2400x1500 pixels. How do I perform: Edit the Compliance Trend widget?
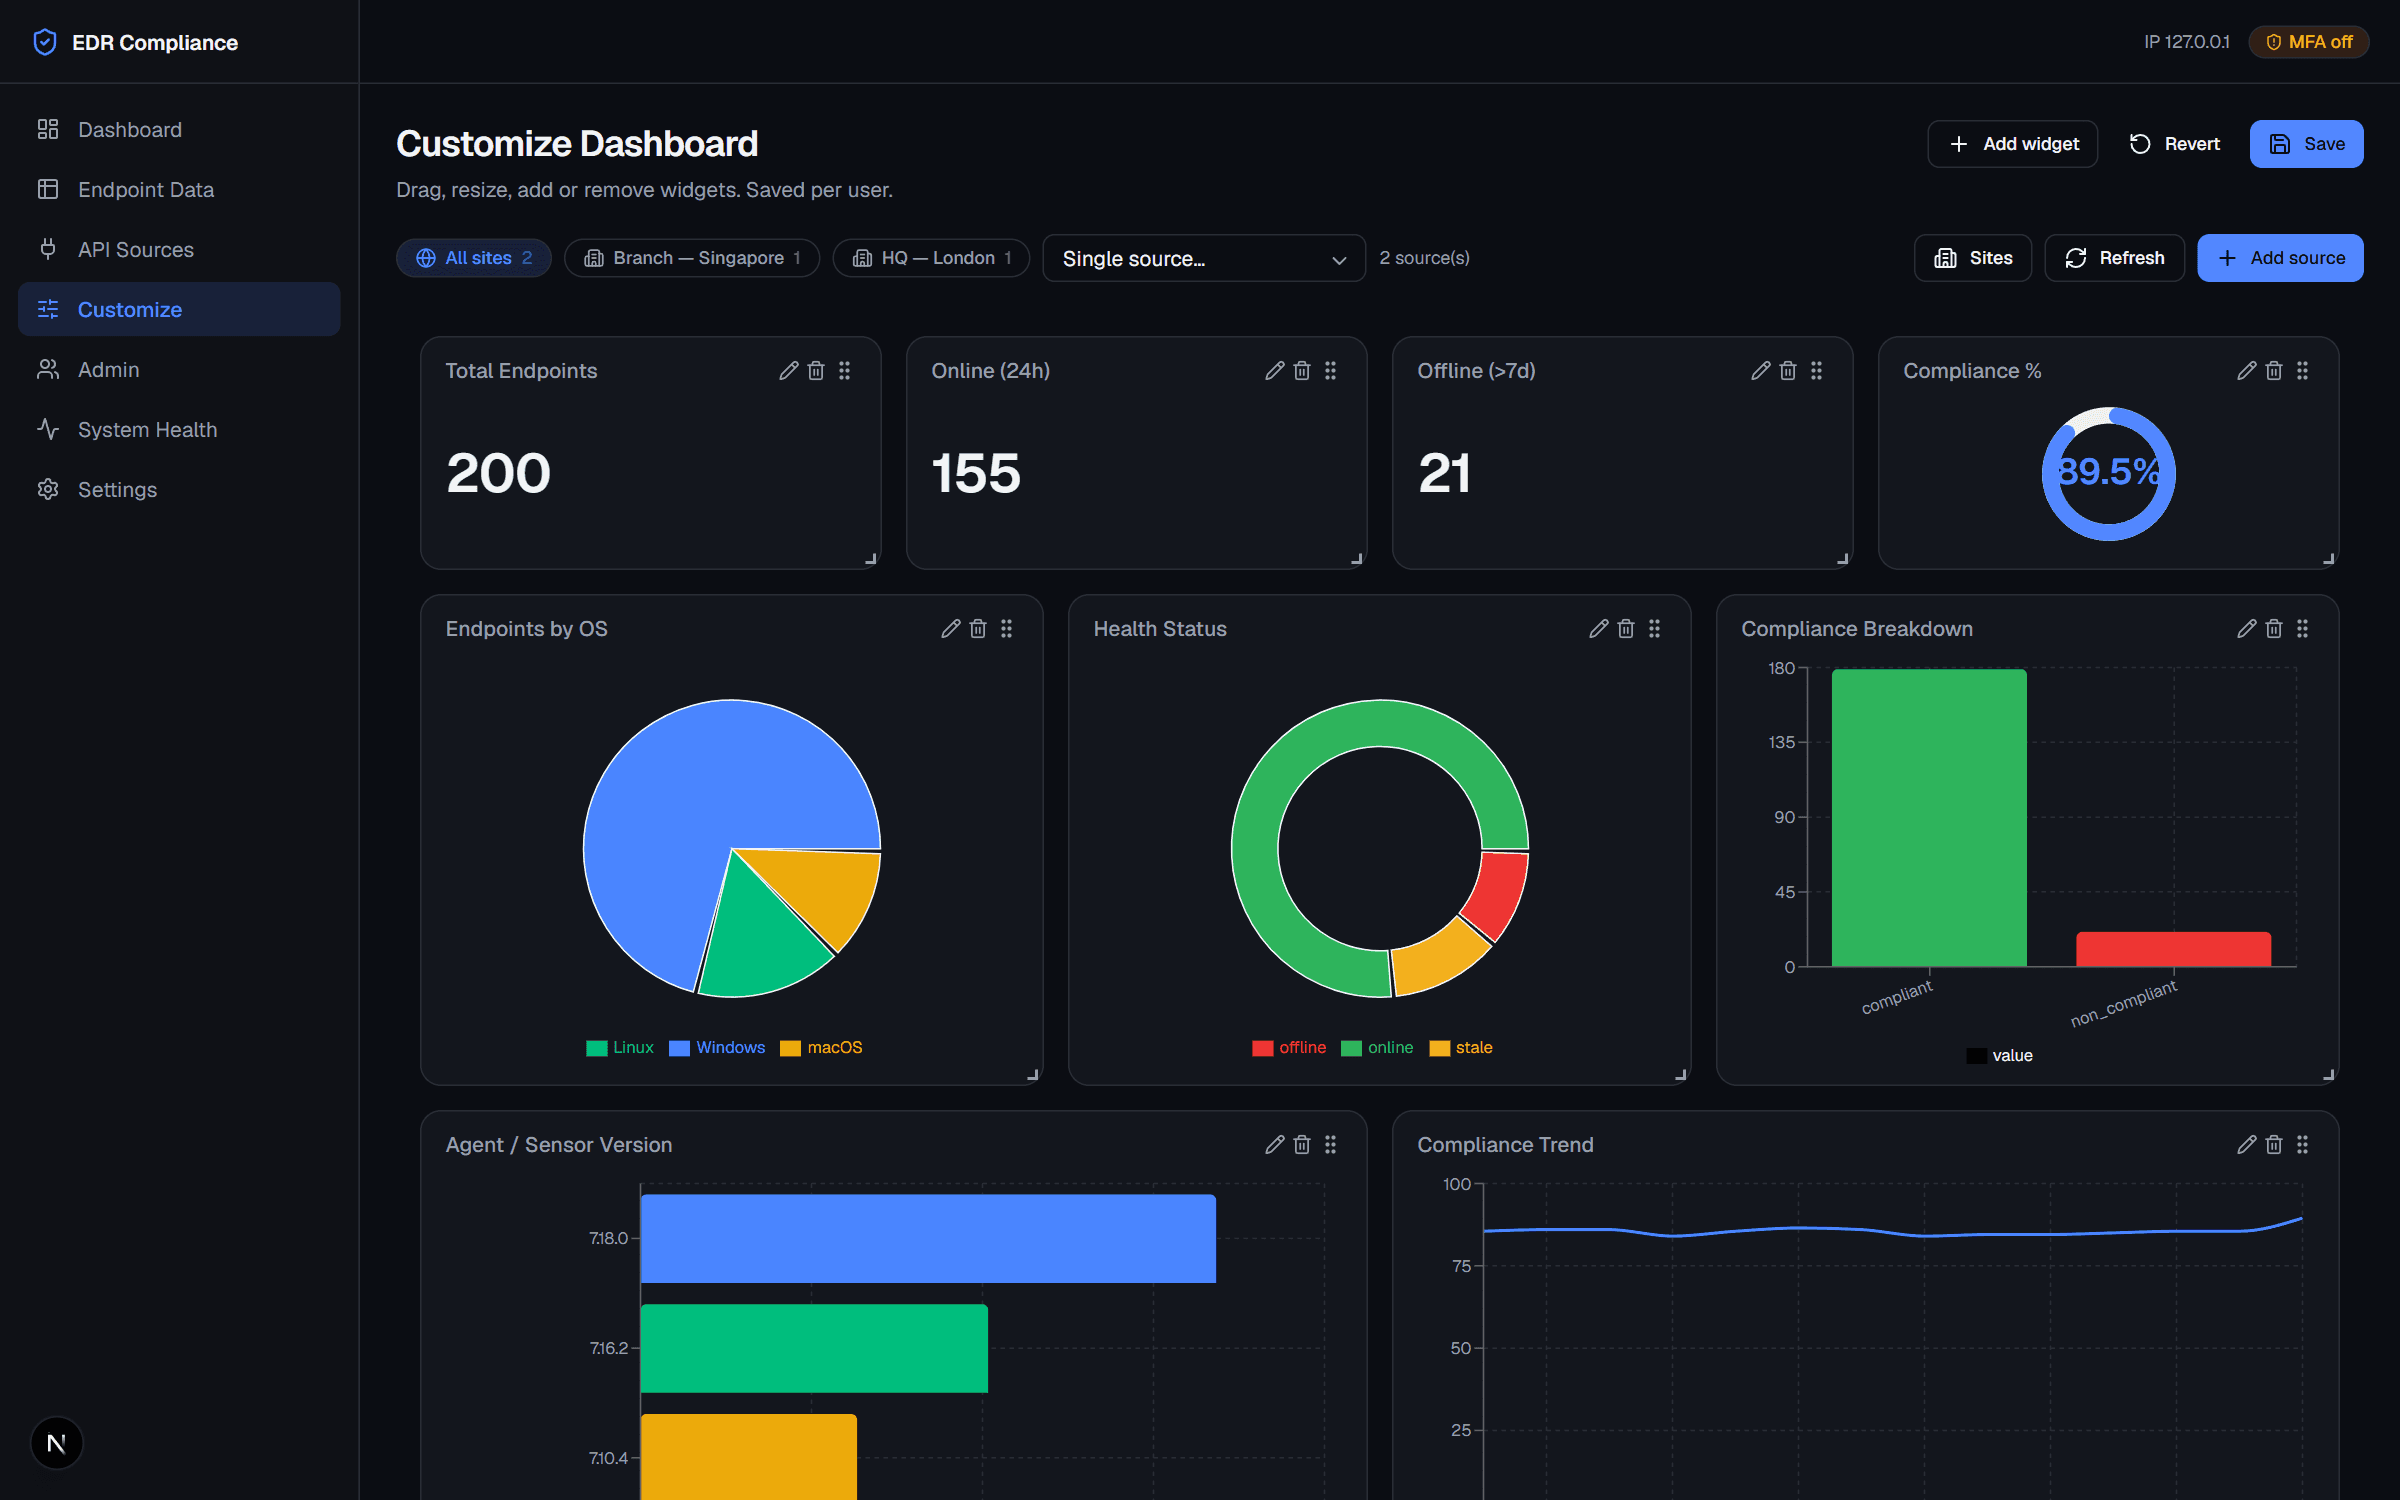pos(2247,1145)
